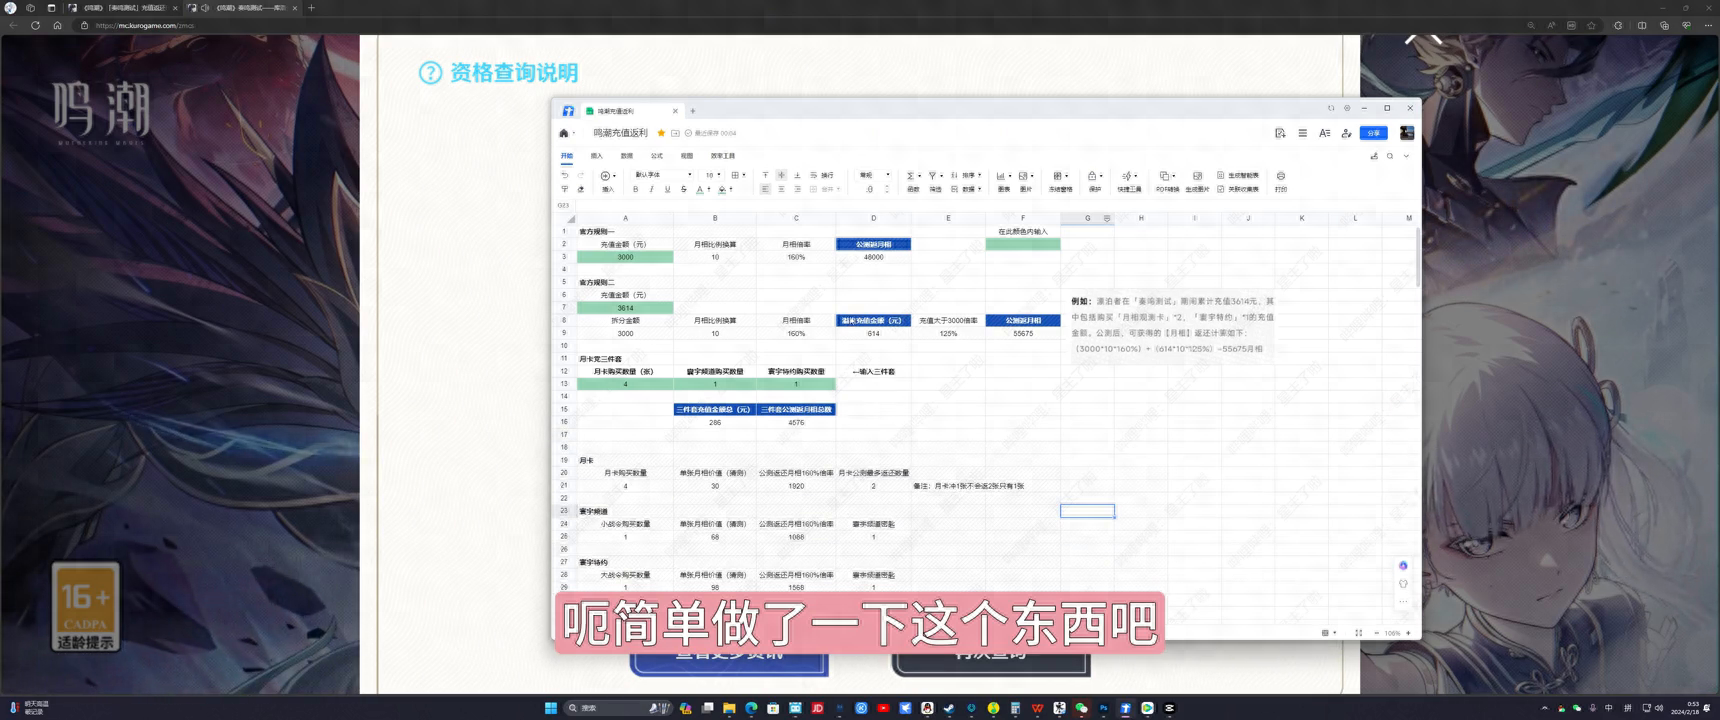Open the outline list icon in header
1720x720 pixels.
[1302, 133]
